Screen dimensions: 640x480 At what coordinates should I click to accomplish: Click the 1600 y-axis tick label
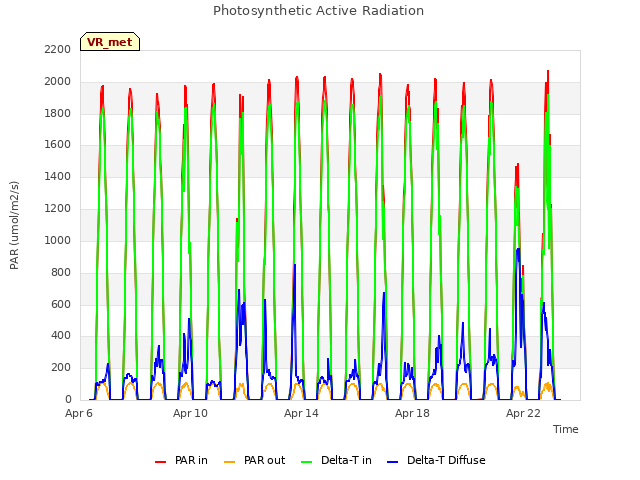tap(58, 144)
